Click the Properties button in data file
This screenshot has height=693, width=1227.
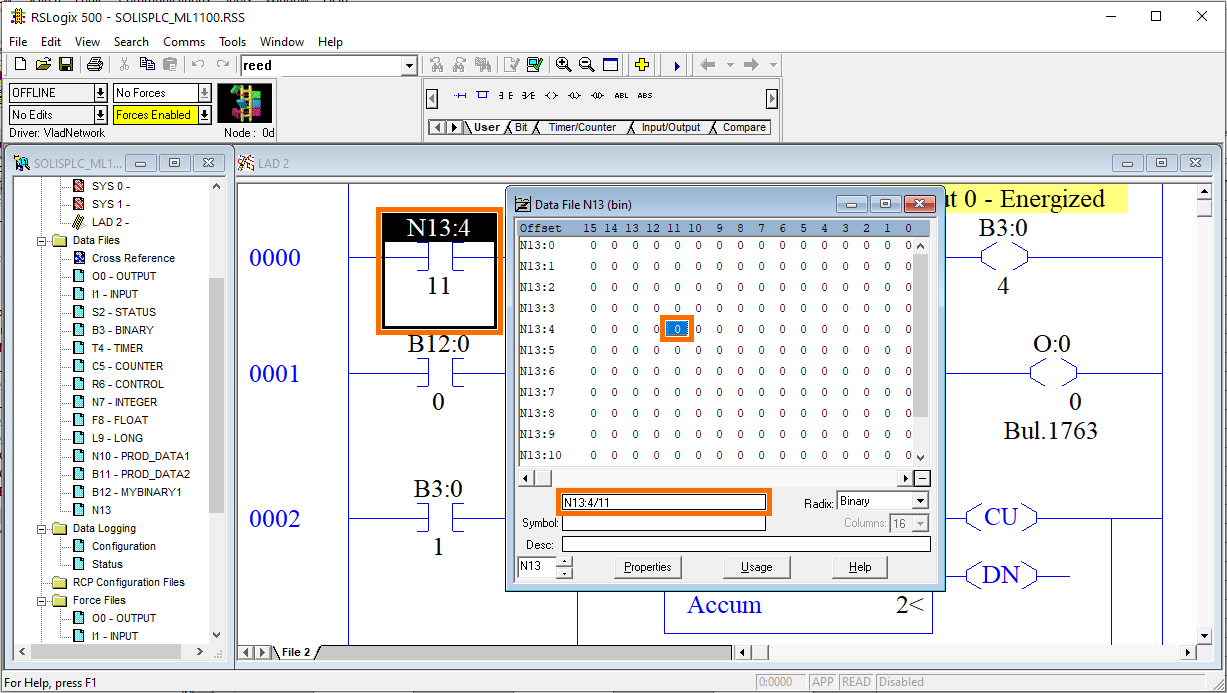(647, 567)
